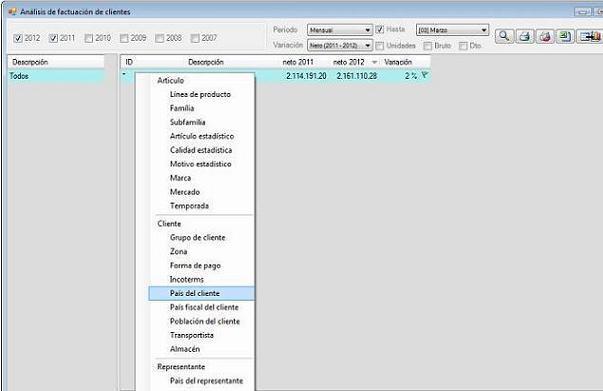Click the neto 2011 column header
Image resolution: width=603 pixels, height=391 pixels.
[x=298, y=62]
